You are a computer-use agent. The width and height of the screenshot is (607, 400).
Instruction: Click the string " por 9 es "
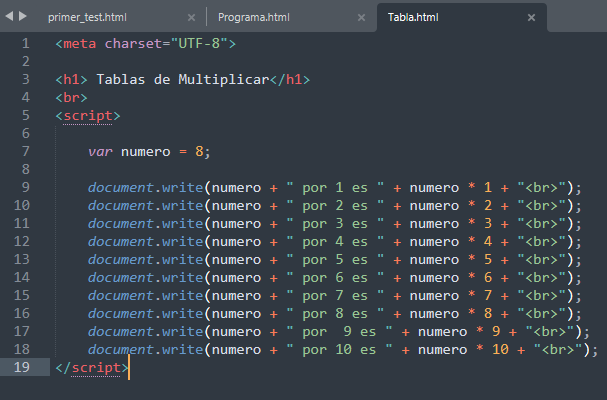[340, 331]
